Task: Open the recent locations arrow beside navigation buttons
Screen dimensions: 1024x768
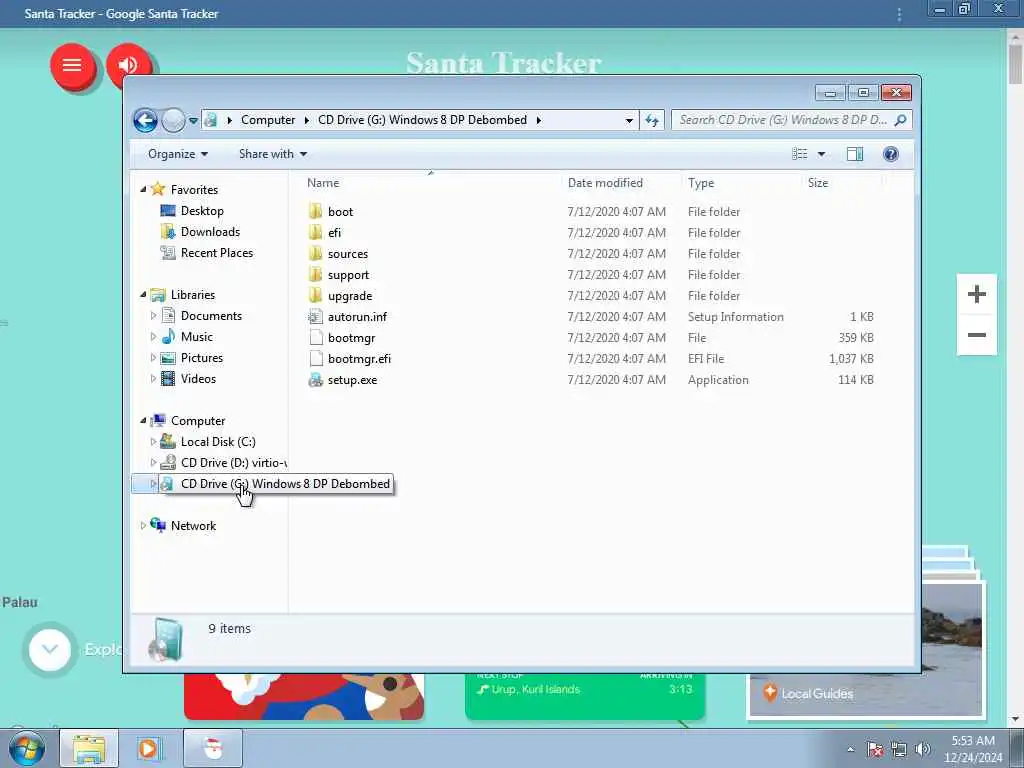Action: (x=193, y=120)
